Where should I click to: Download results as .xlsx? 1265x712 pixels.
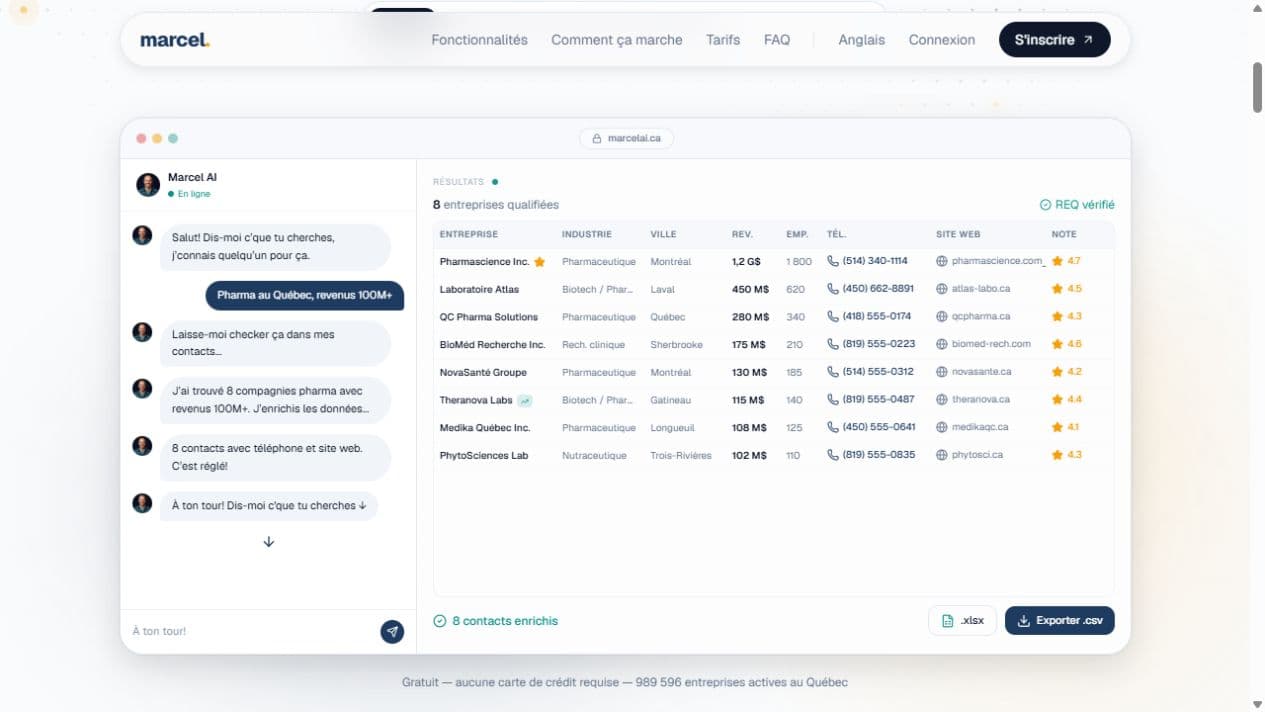pos(962,621)
